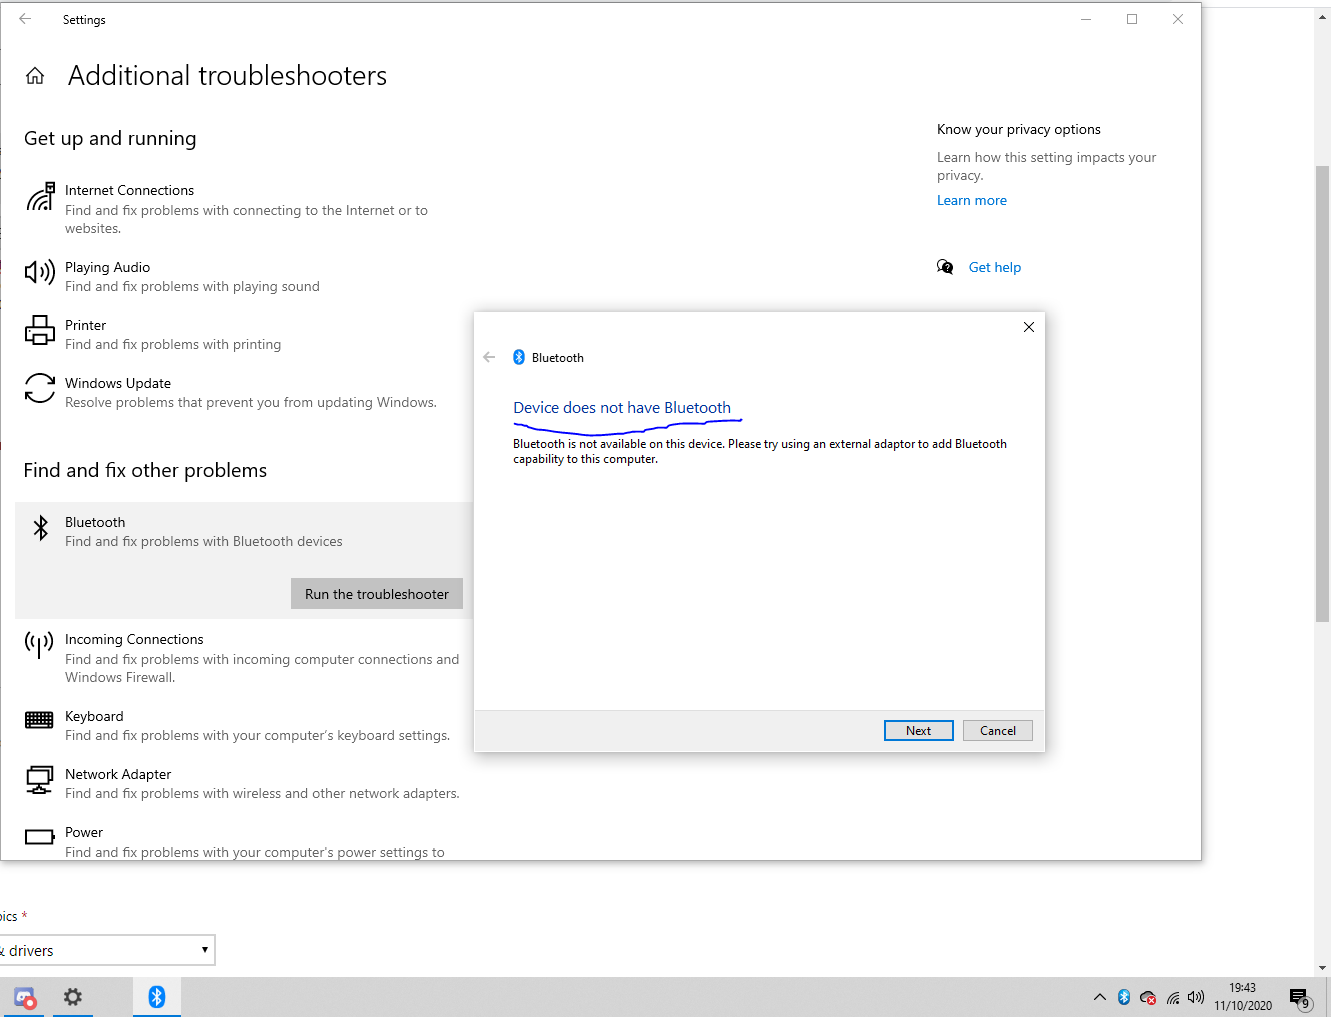Open Settings gear in the taskbar
1331x1017 pixels.
[x=73, y=997]
